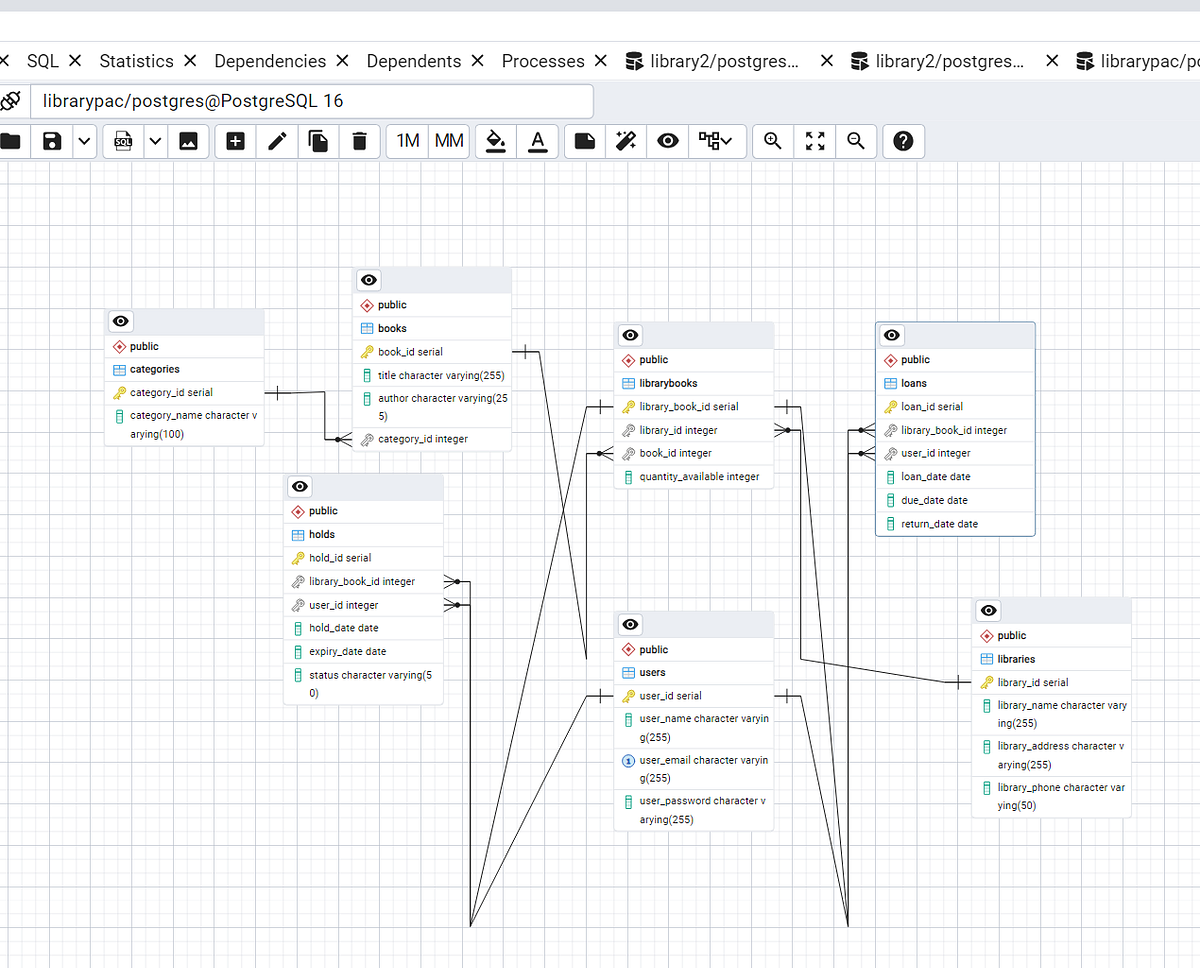Screen dimensions: 1200x968
Task: Toggle details visibility on the users table
Action: [630, 624]
